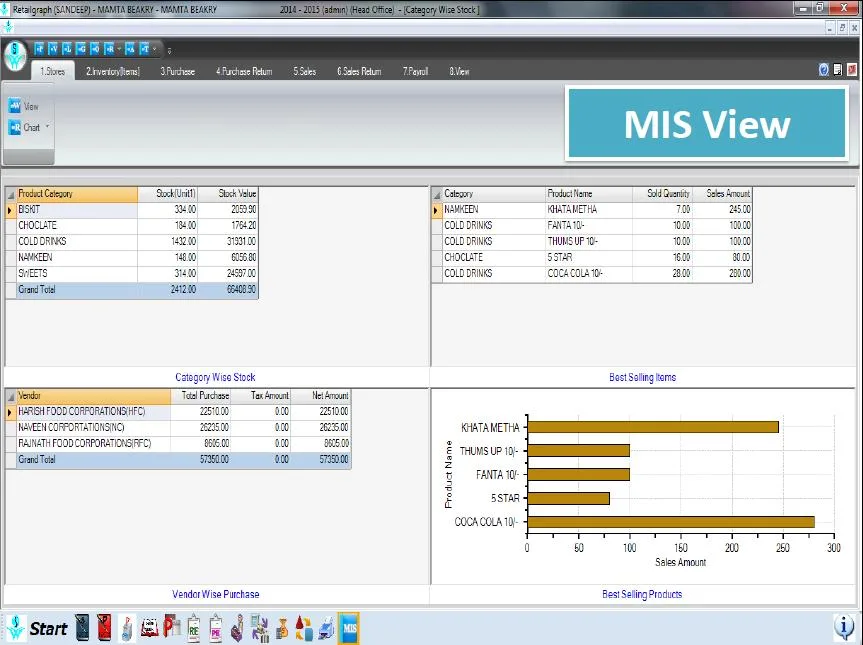Click the KHATA METHA bar in chart

click(653, 427)
